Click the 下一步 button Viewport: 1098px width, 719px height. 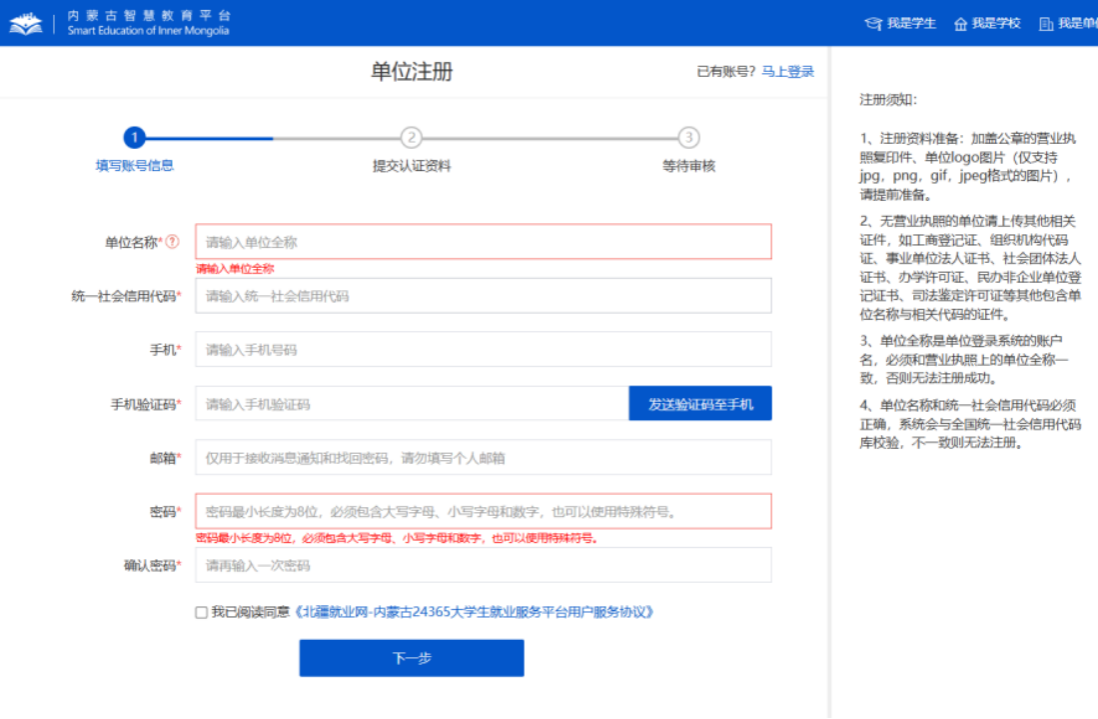click(x=411, y=658)
